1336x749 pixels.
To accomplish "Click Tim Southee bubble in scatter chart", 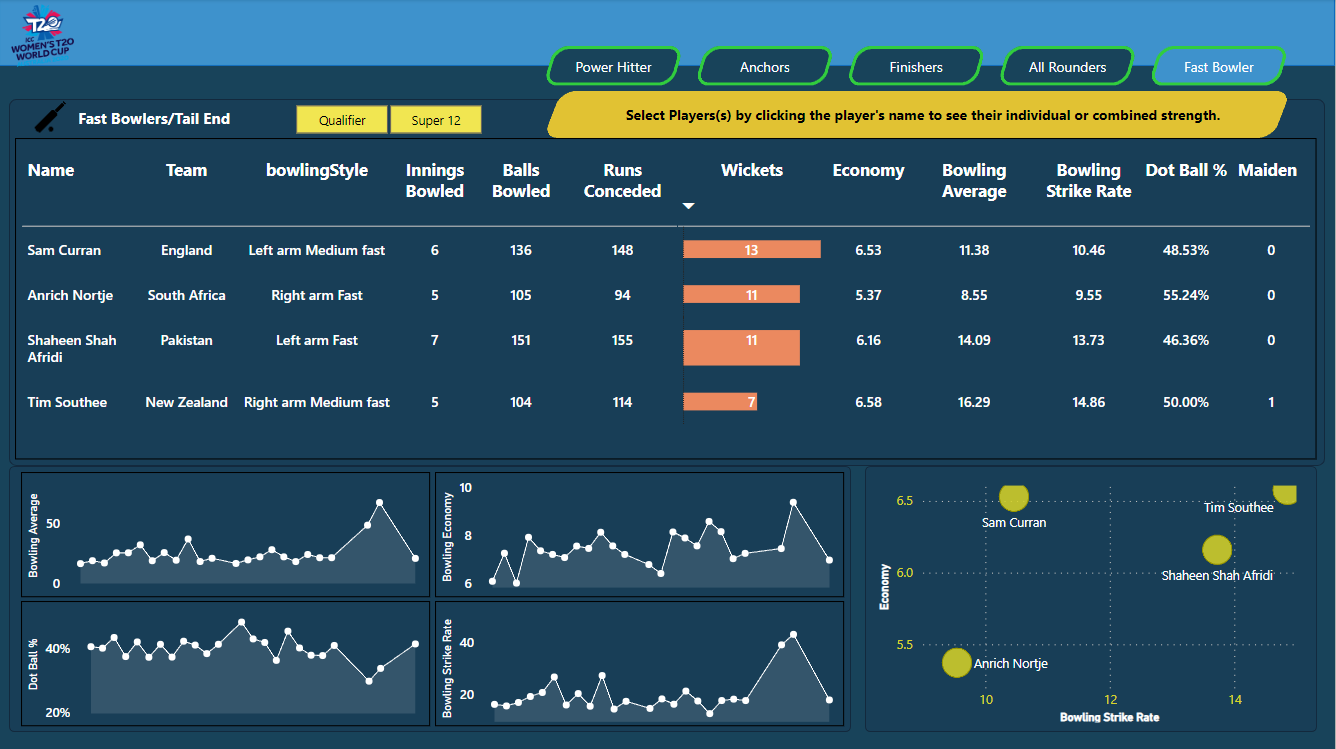I will tap(1285, 493).
